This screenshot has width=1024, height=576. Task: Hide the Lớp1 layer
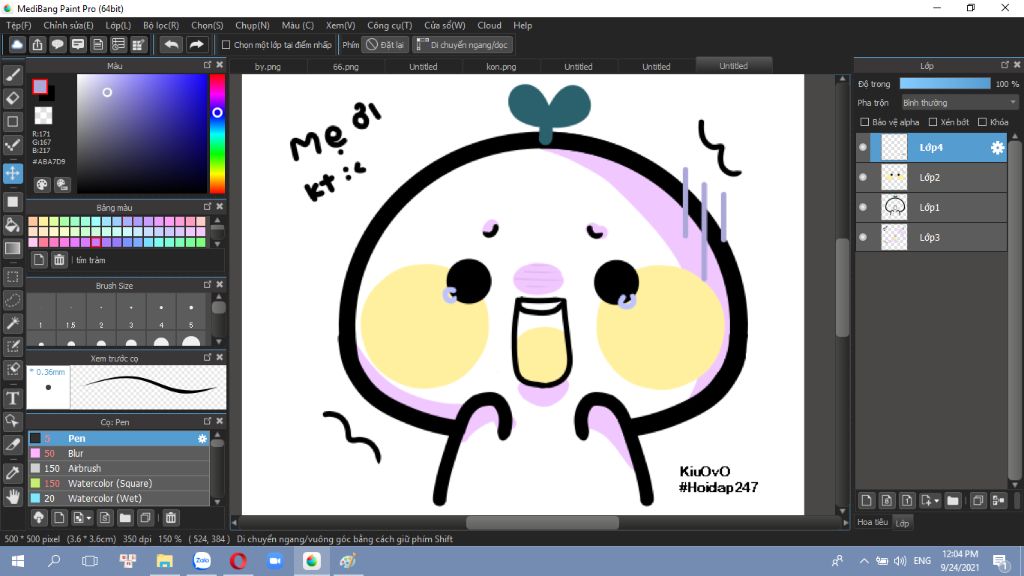[863, 208]
